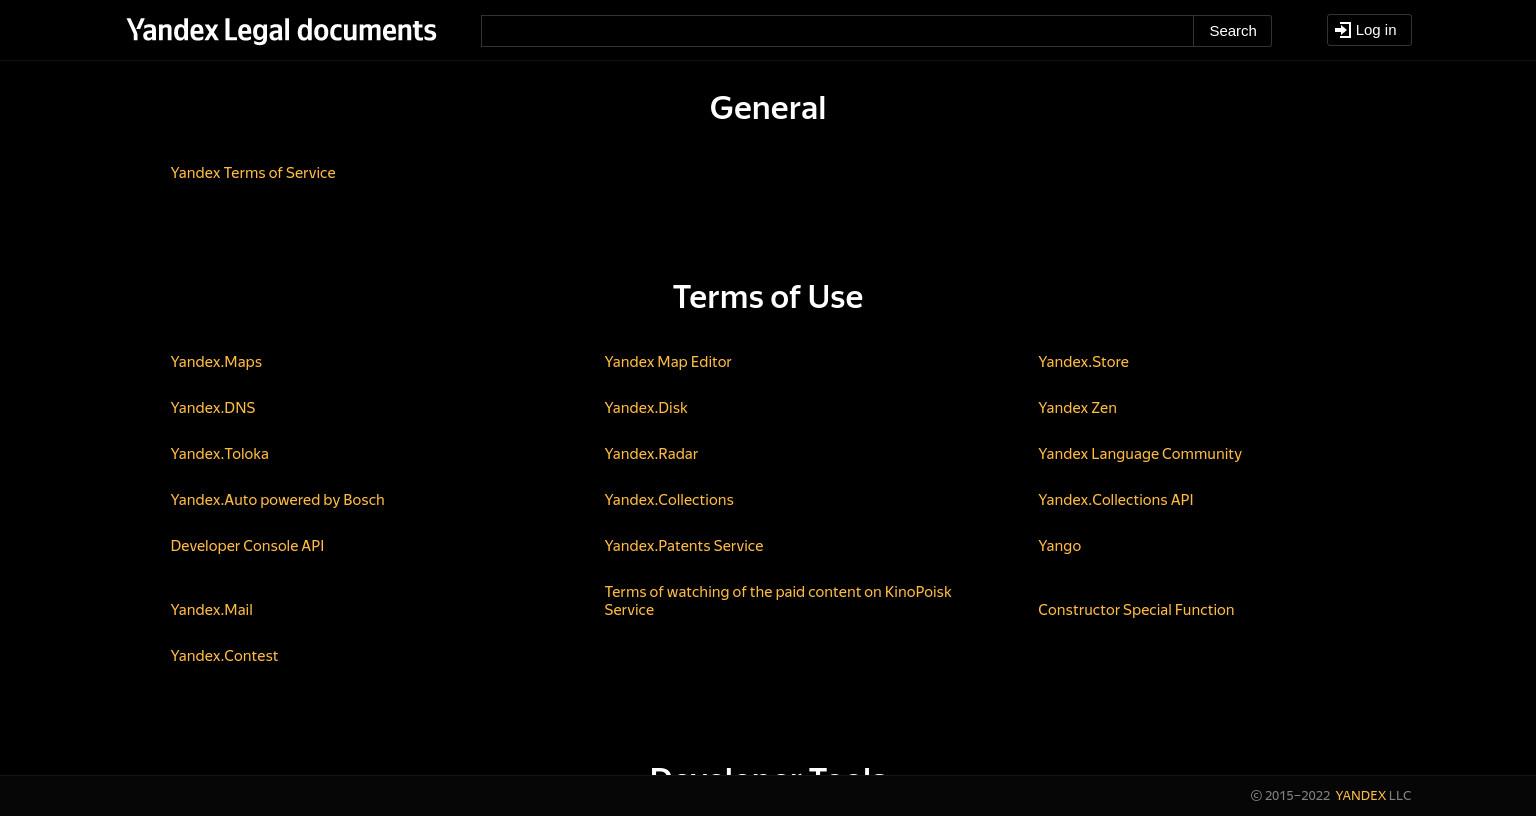Open the Yandex.Contest terms link
The width and height of the screenshot is (1536, 816).
[224, 656]
